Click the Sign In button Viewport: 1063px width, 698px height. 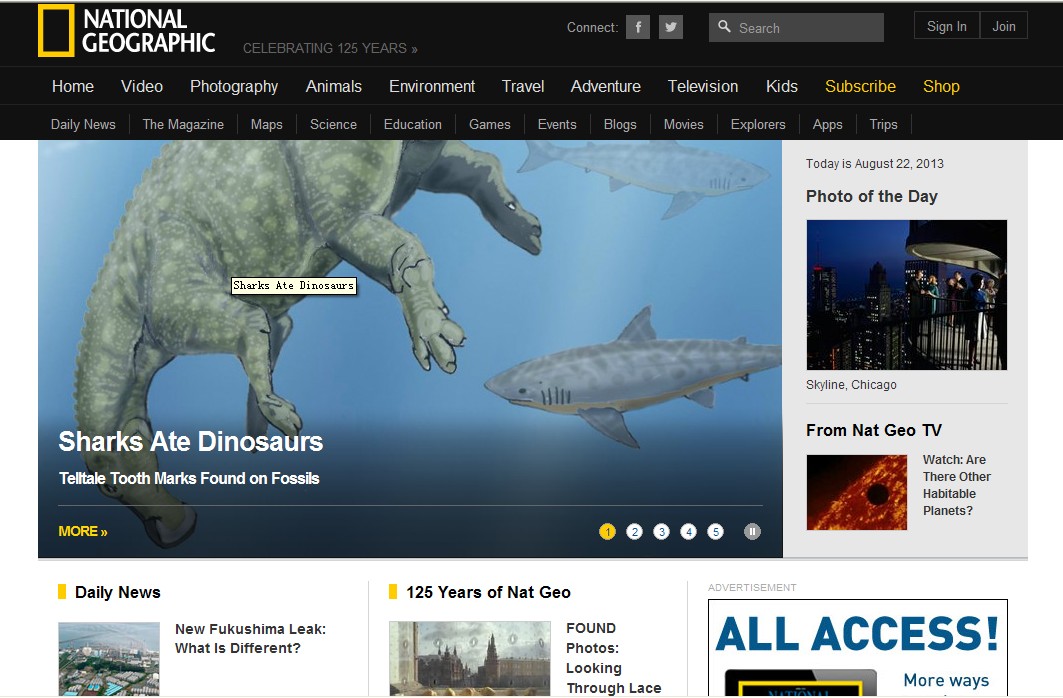946,26
